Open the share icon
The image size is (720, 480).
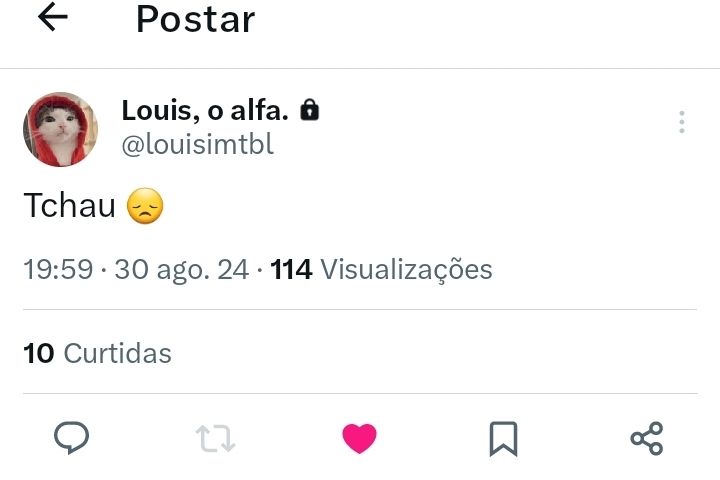point(647,438)
